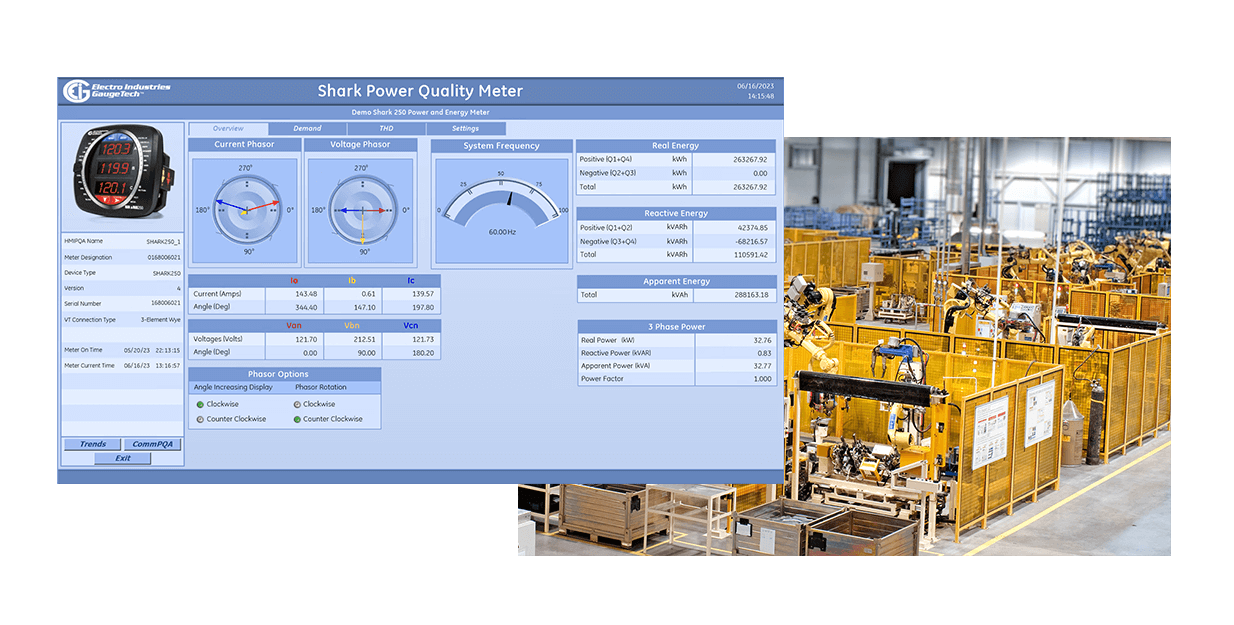Screen dimensions: 1234x625
Task: Click the Device Type value SHARK250
Action: coord(166,273)
